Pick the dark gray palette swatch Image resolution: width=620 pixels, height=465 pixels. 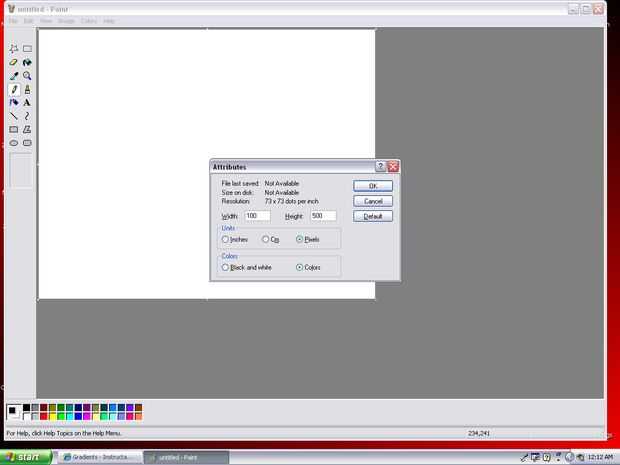coord(35,408)
